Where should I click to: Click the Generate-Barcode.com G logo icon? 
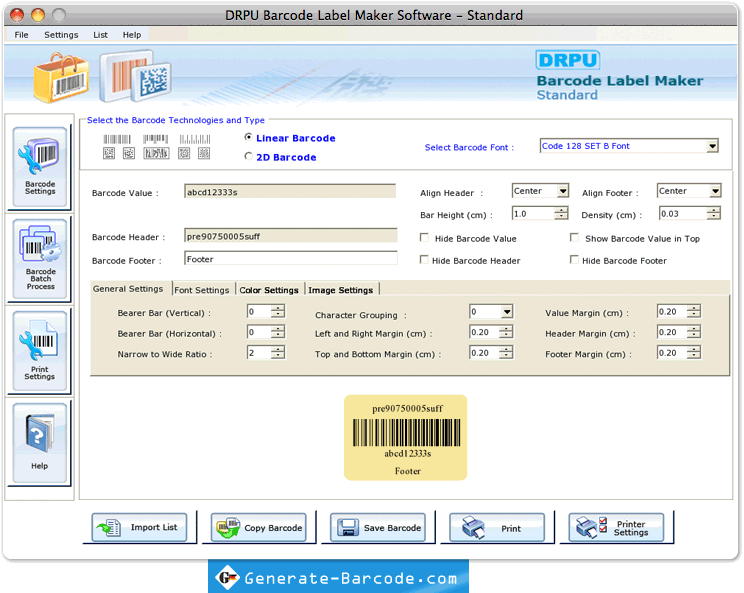[x=227, y=577]
